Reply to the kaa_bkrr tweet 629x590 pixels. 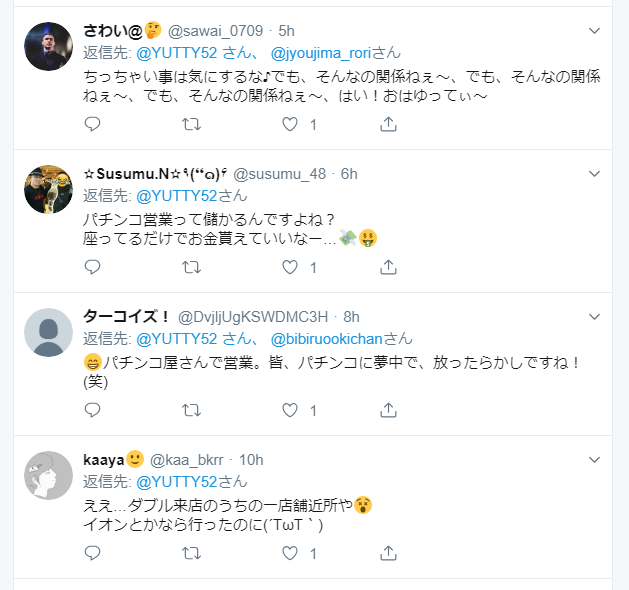92,553
